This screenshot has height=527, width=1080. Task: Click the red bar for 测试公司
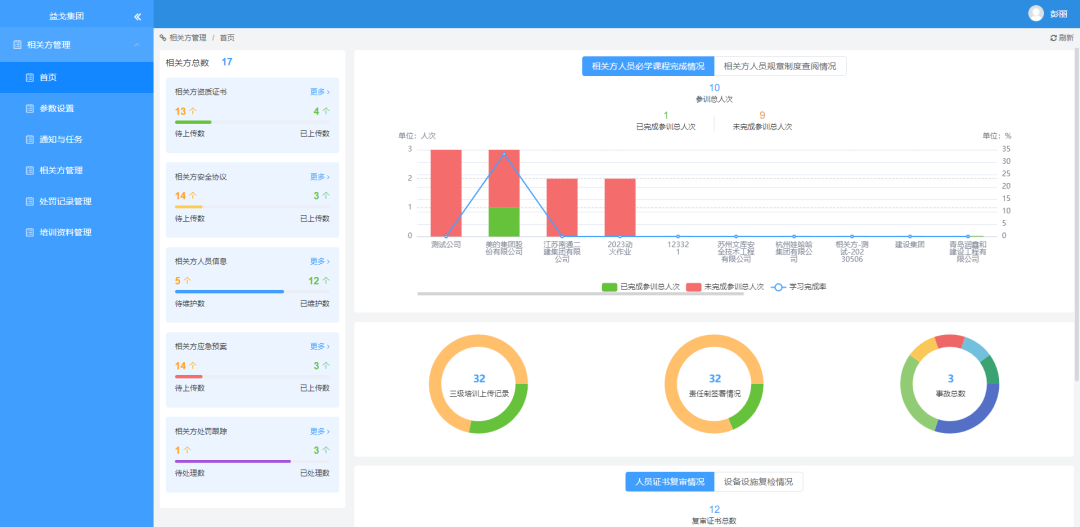[x=446, y=192]
